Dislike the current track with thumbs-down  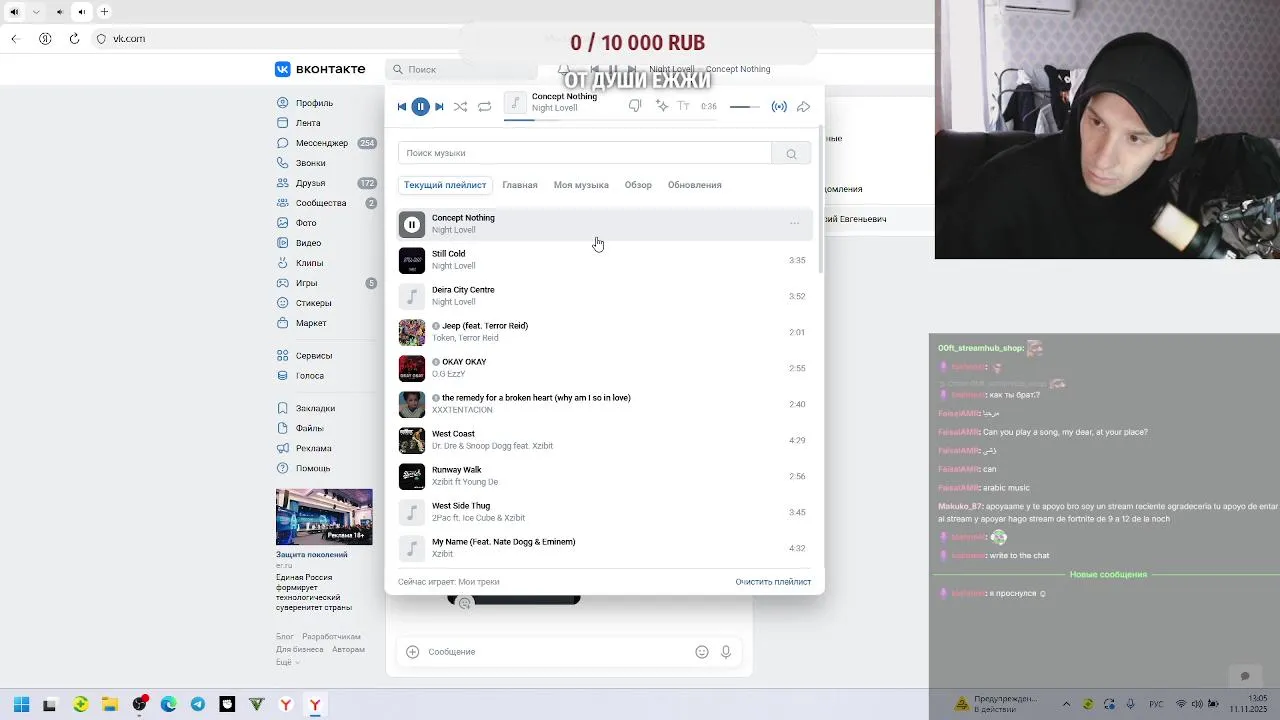(635, 106)
